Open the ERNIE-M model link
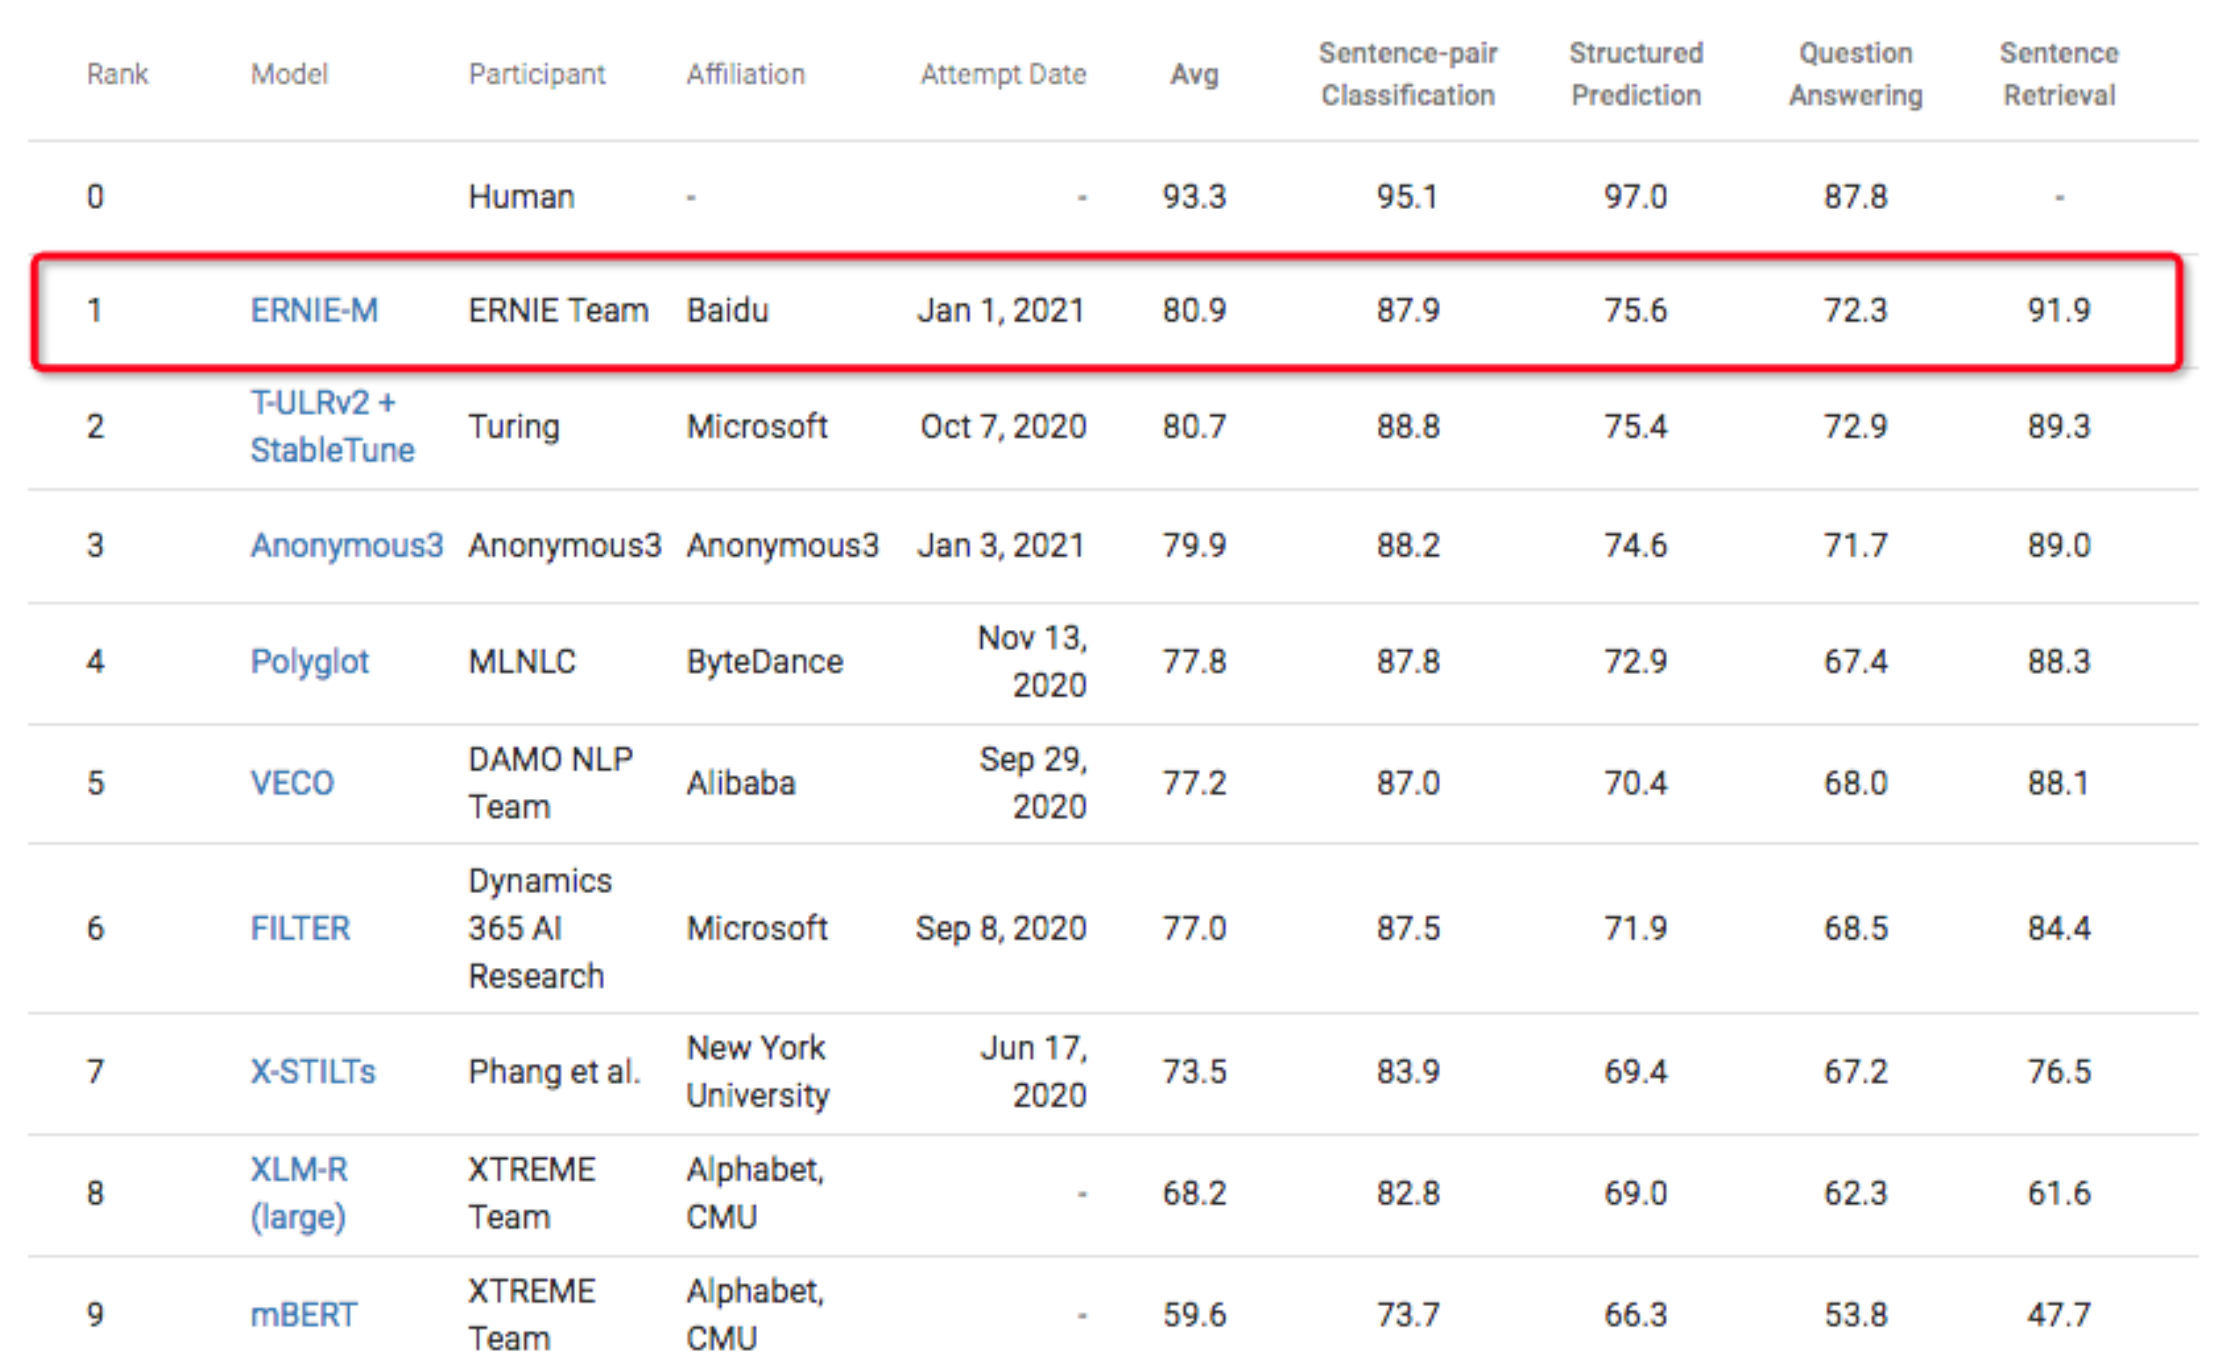 pyautogui.click(x=314, y=310)
